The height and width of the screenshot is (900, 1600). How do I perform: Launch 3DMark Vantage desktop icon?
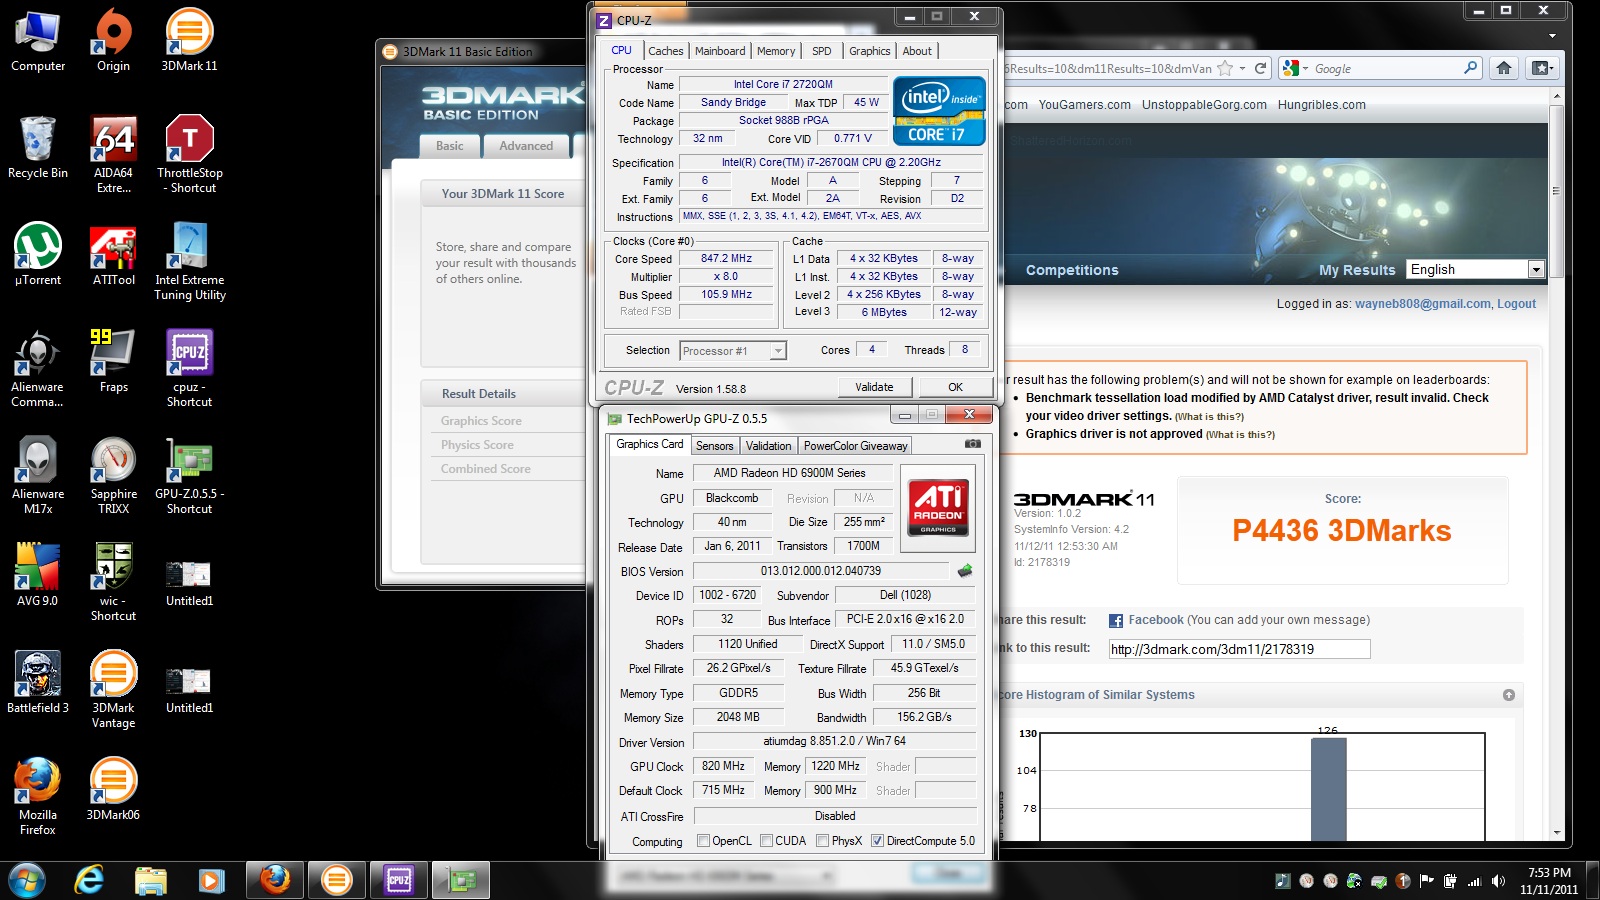113,689
